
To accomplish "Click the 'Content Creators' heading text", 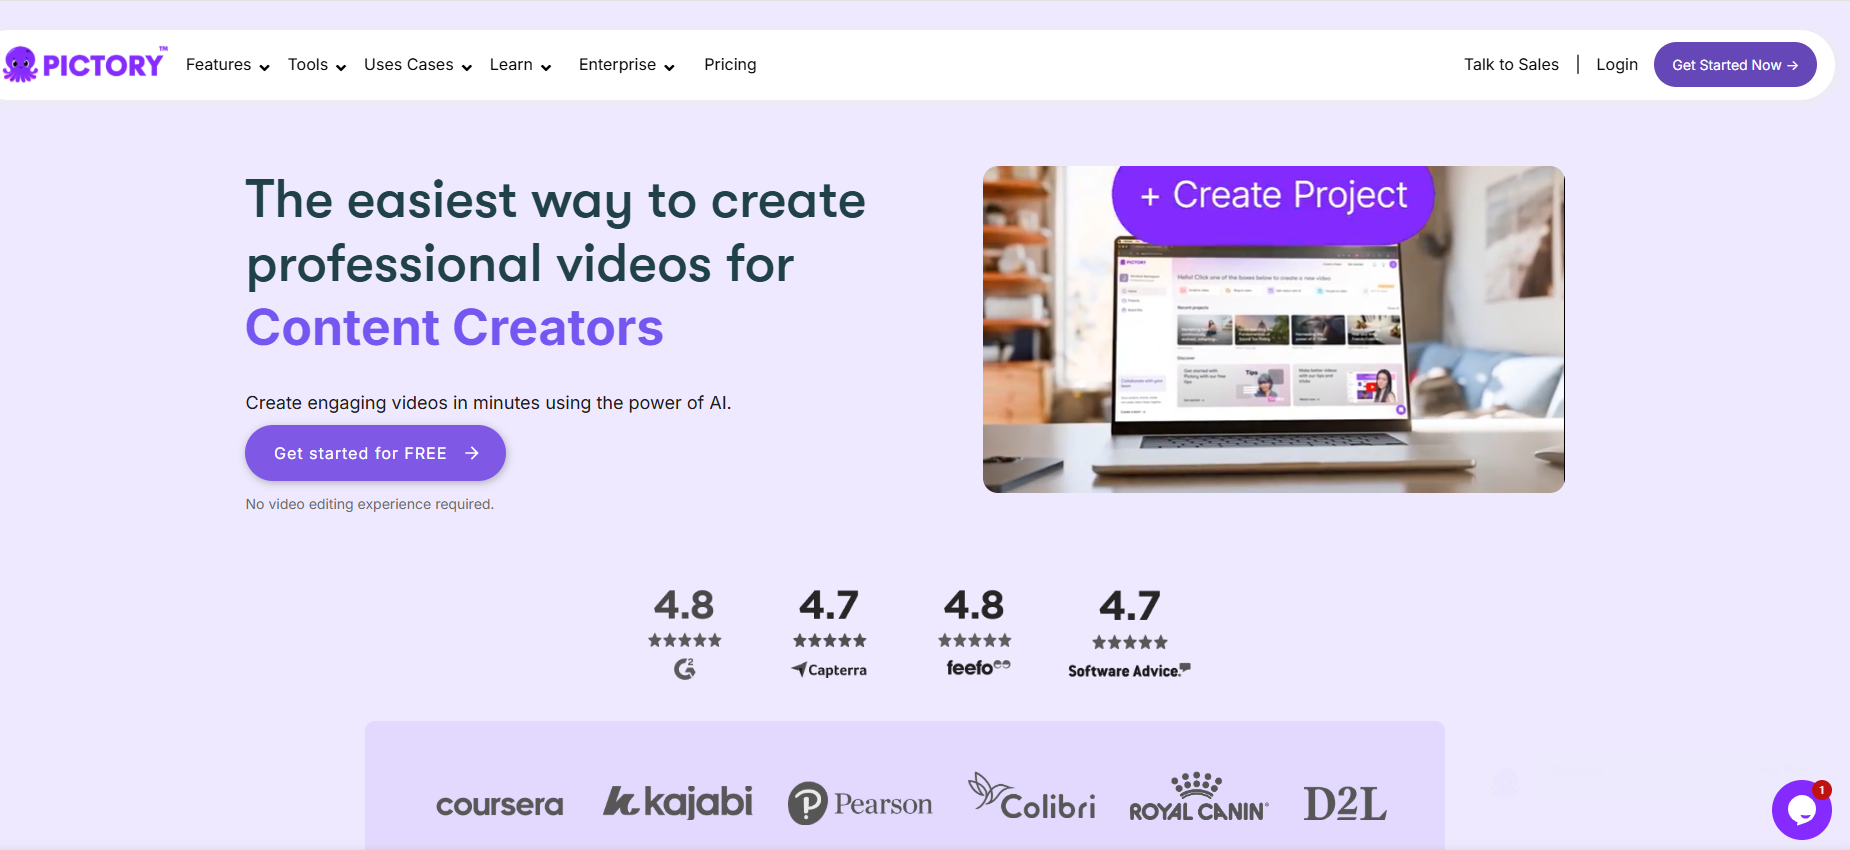I will (x=455, y=328).
